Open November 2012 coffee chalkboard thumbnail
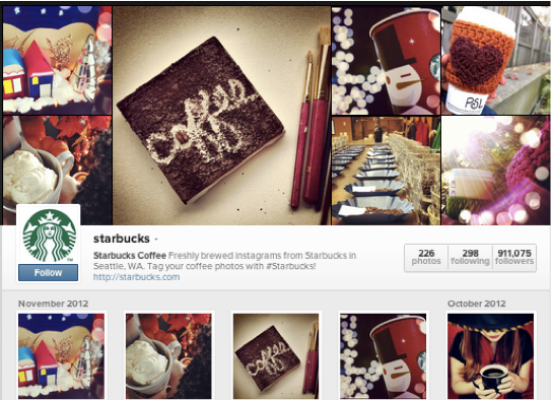This screenshot has height=400, width=551. [x=276, y=356]
